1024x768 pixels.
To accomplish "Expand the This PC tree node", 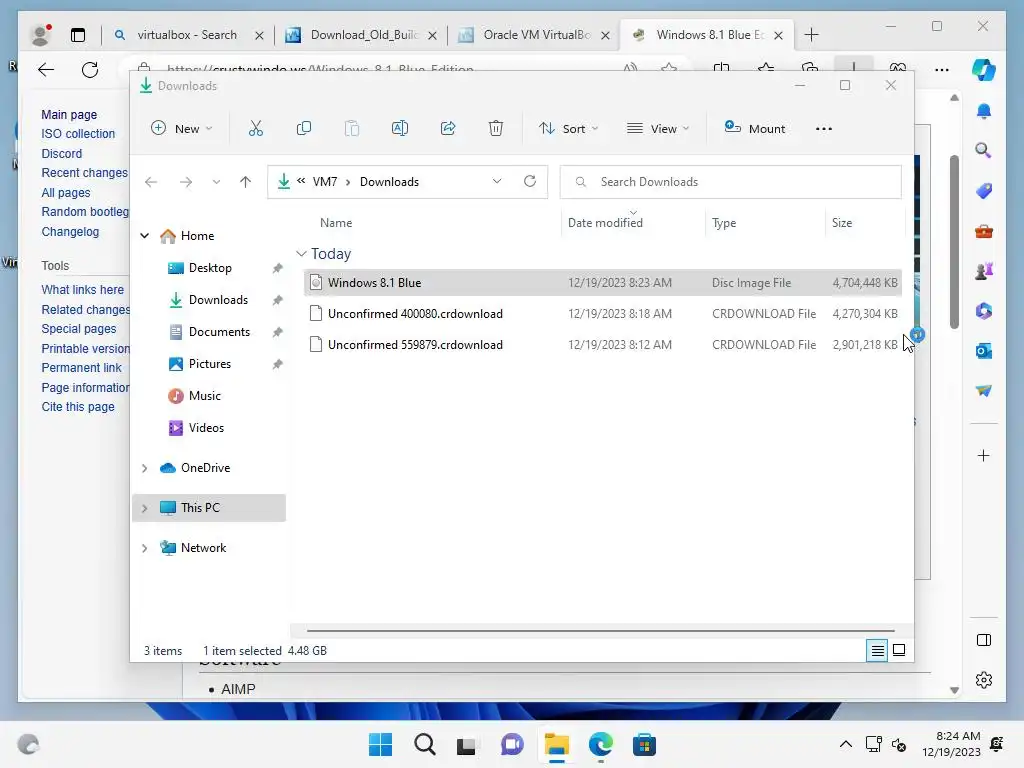I will [145, 508].
